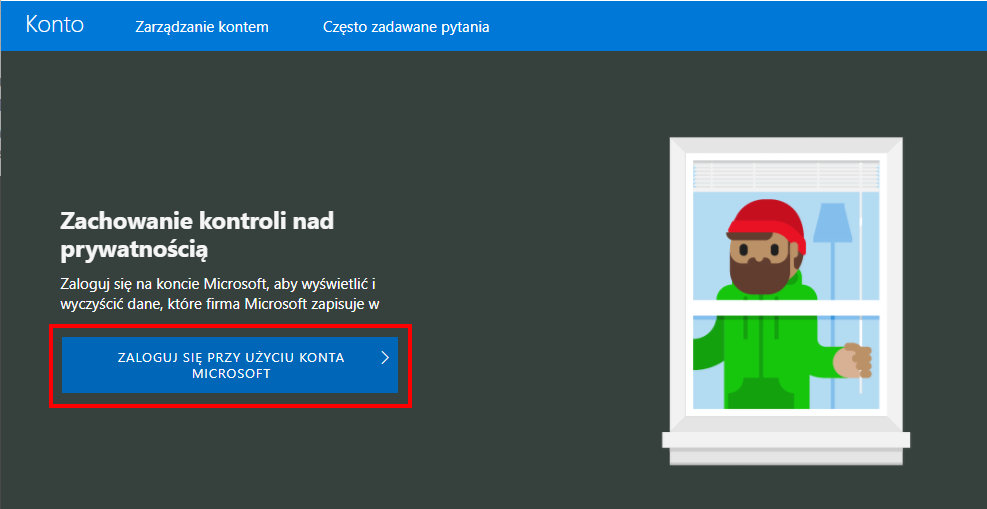Go to Często zadawane pytania
This screenshot has width=987, height=509.
pyautogui.click(x=406, y=27)
